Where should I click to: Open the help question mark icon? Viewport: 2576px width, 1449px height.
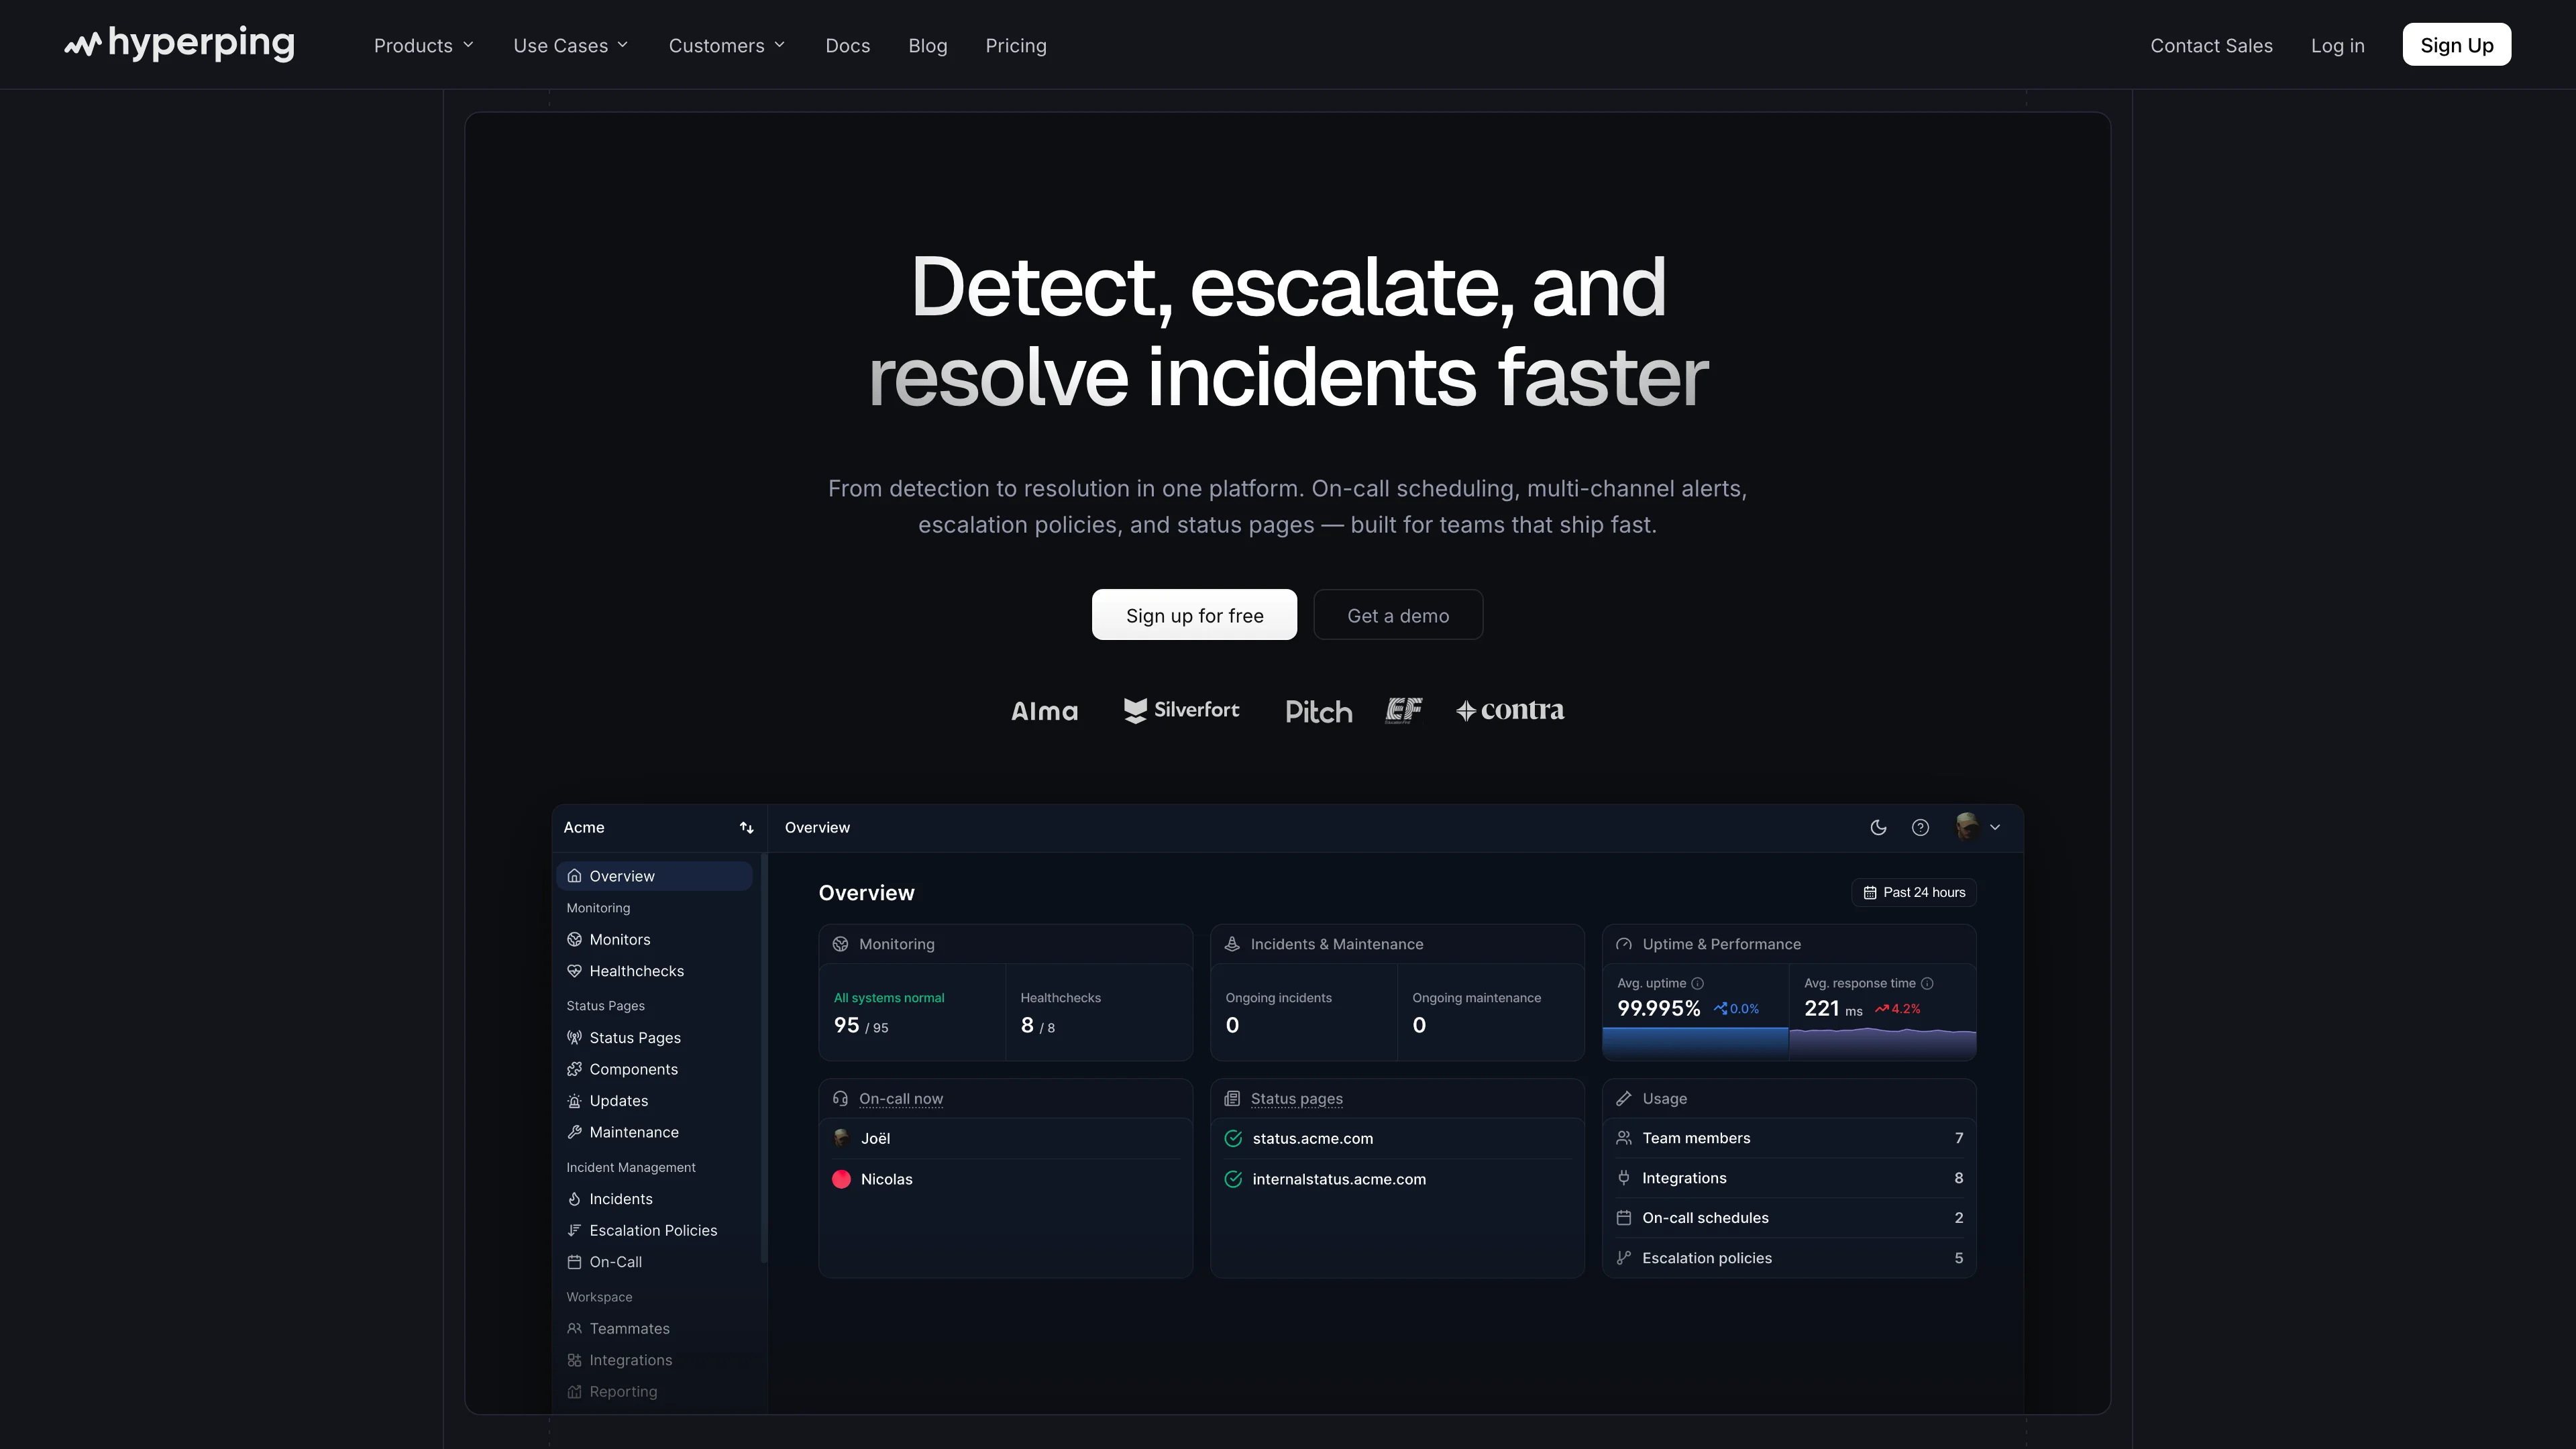click(1920, 827)
